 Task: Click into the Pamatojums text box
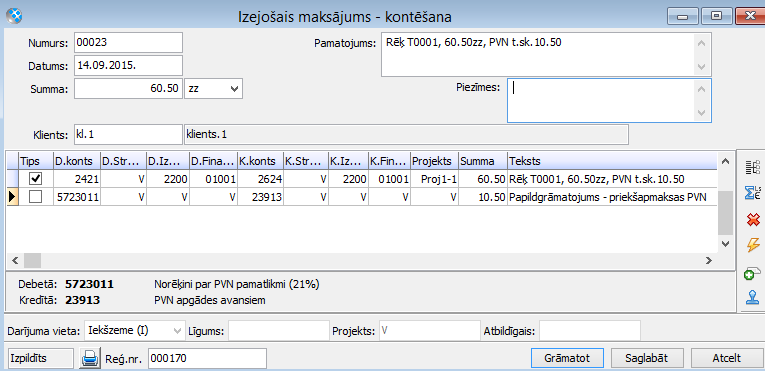(537, 54)
